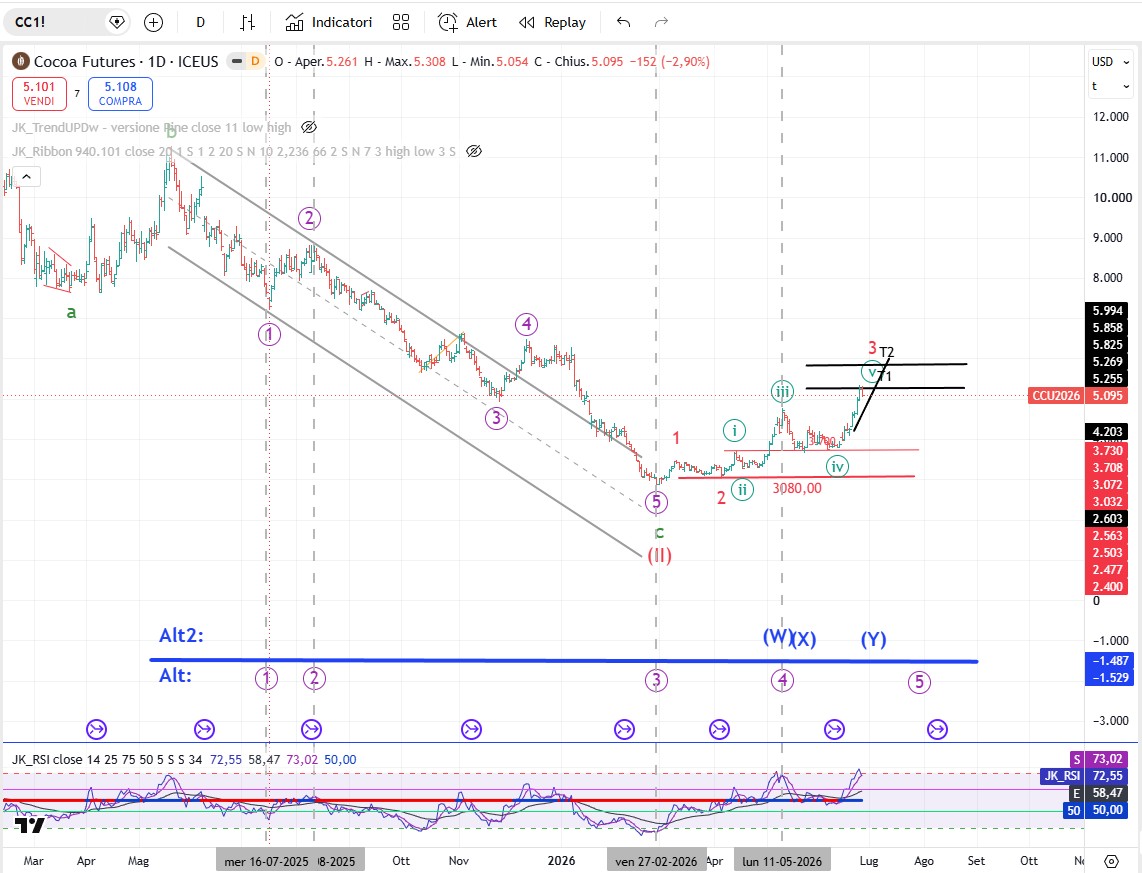The height and width of the screenshot is (873, 1142).
Task: Click the 2026 year label on time axis
Action: (562, 861)
